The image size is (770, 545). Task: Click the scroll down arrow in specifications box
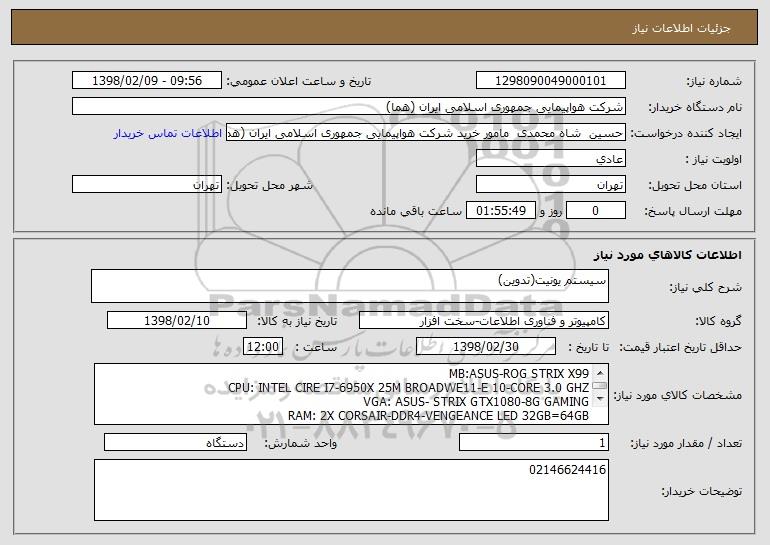coord(600,399)
